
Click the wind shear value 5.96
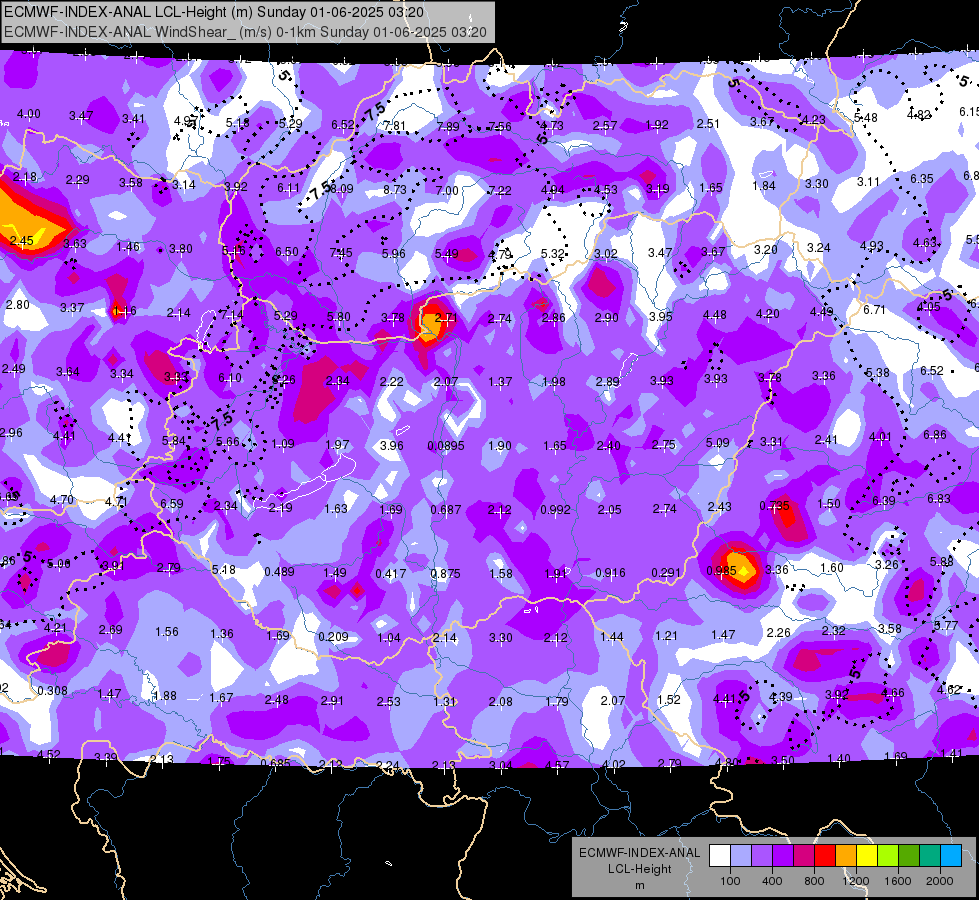pos(393,254)
